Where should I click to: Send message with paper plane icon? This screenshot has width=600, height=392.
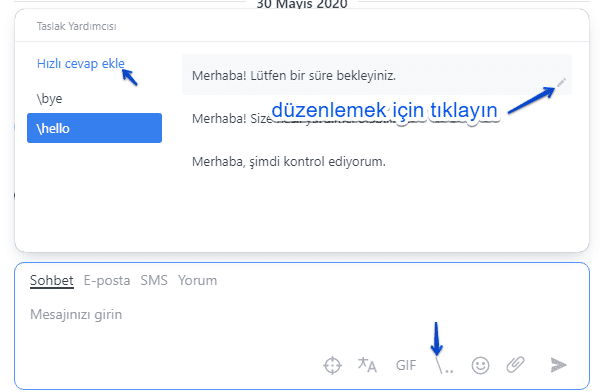tap(558, 365)
